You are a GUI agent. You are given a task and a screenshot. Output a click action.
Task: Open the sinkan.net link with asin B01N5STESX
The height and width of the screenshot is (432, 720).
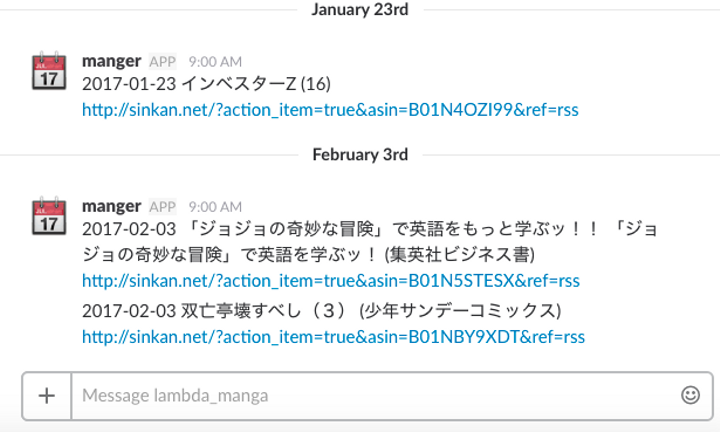(x=330, y=281)
